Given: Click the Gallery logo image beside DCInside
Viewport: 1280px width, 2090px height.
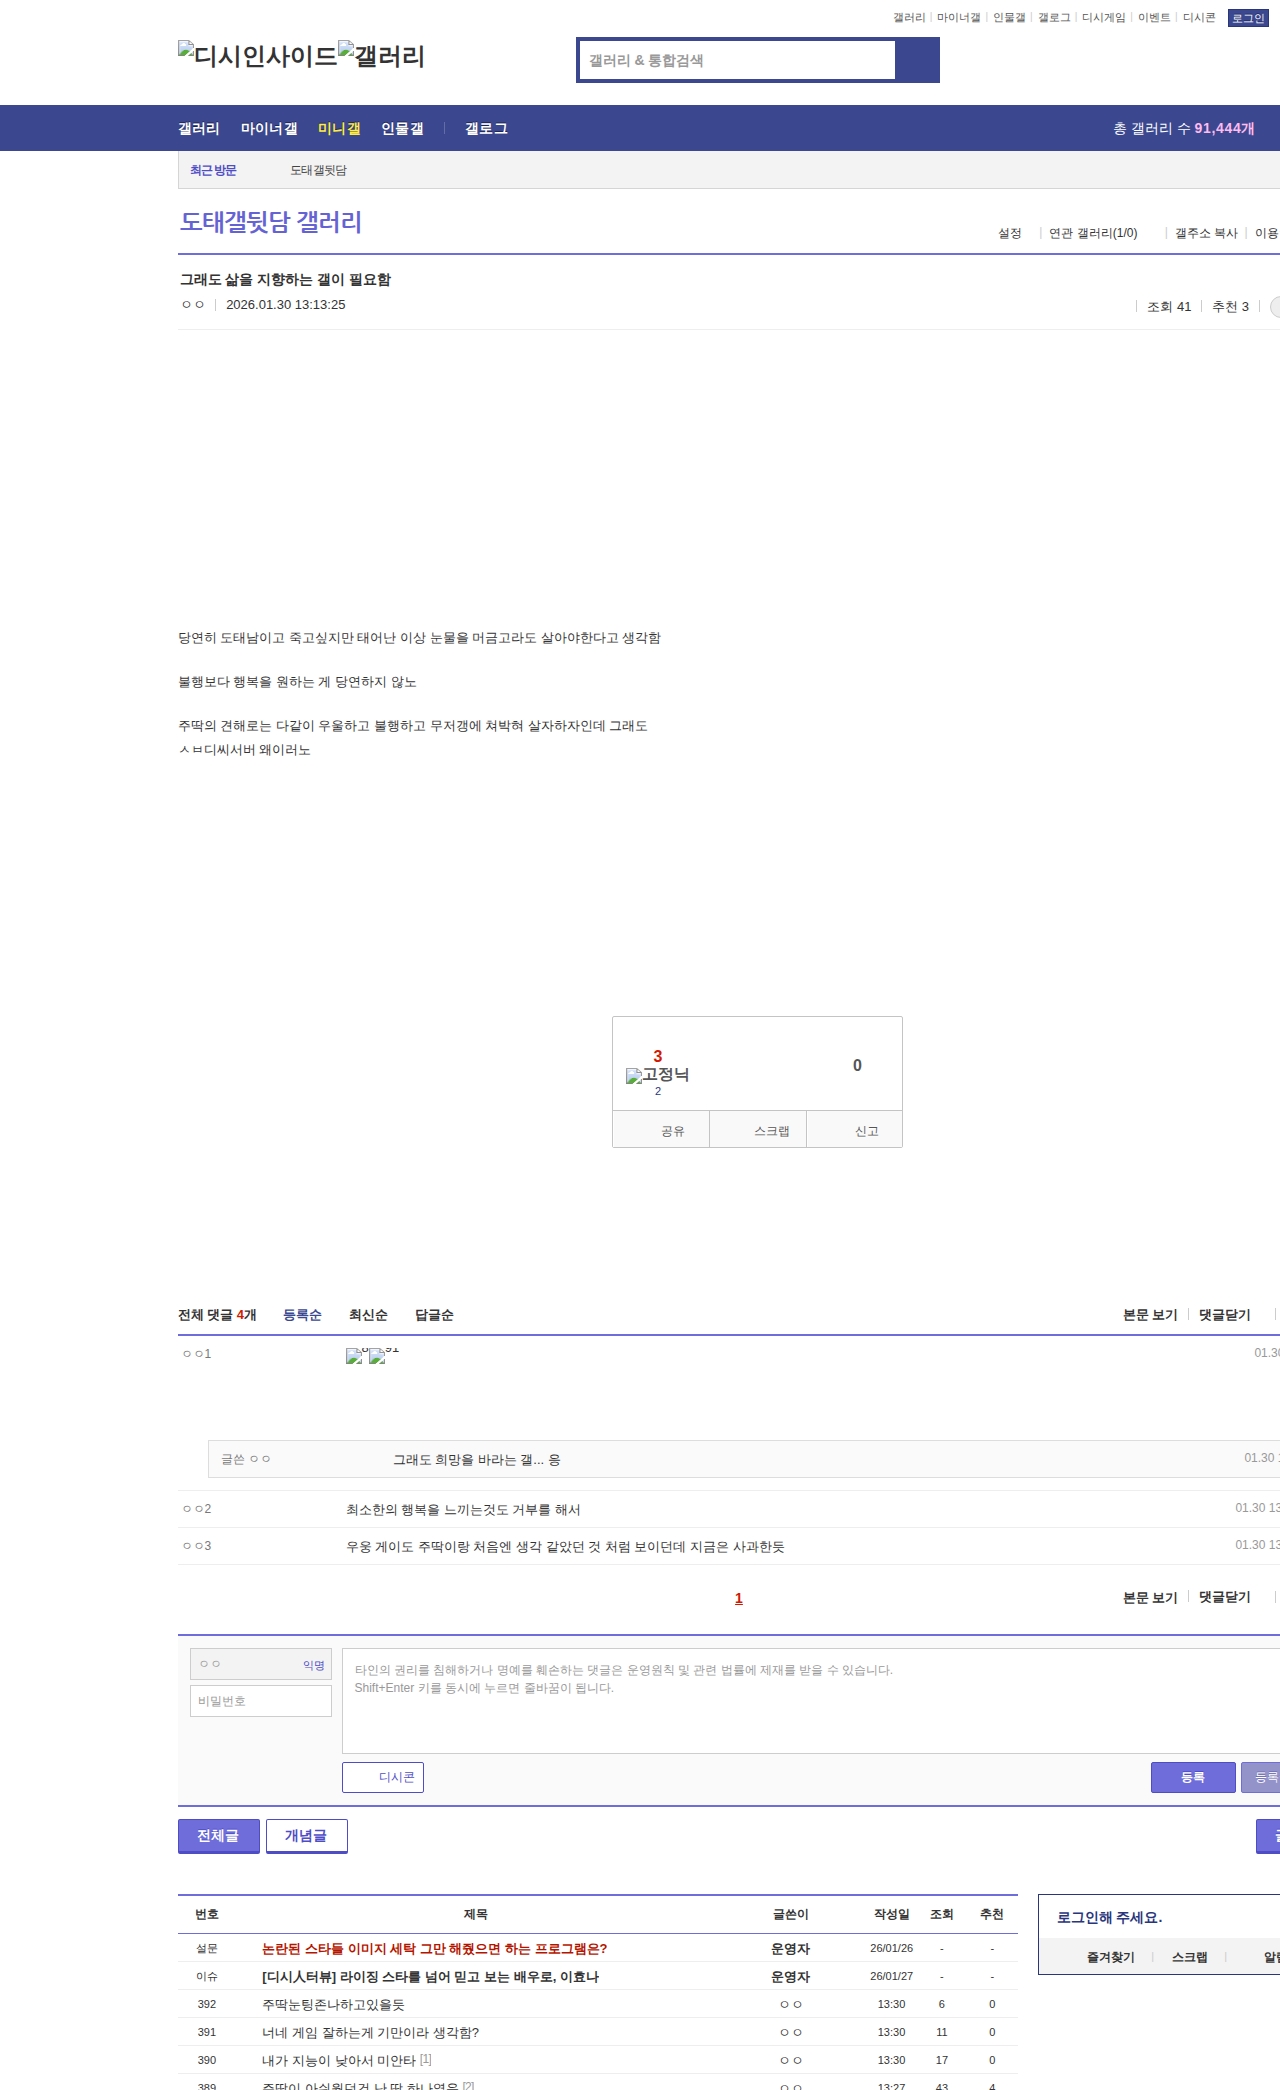Looking at the screenshot, I should point(381,56).
